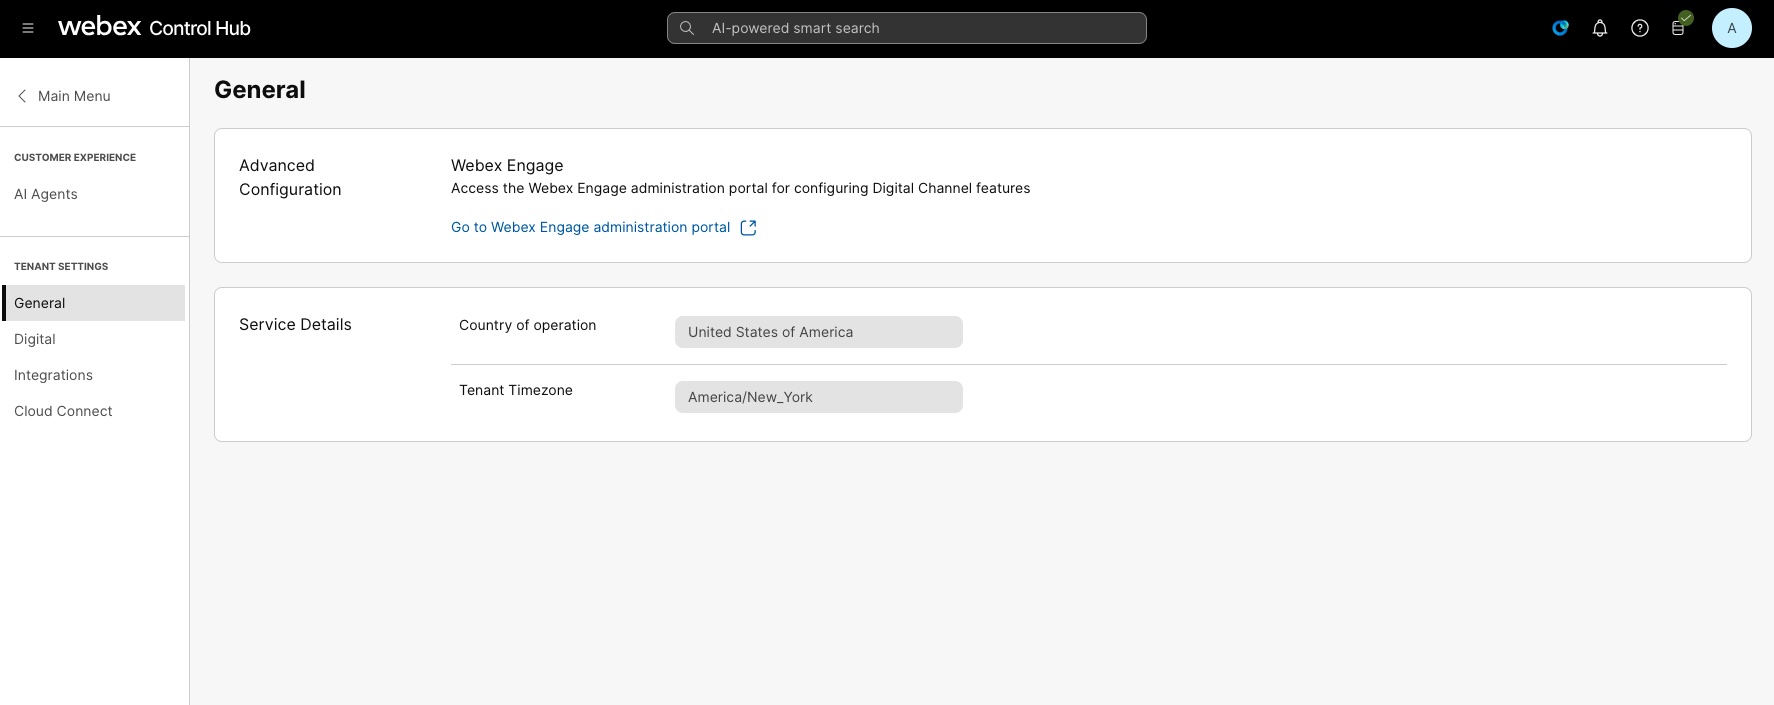Open the user profile avatar
This screenshot has width=1774, height=705.
pos(1731,28)
